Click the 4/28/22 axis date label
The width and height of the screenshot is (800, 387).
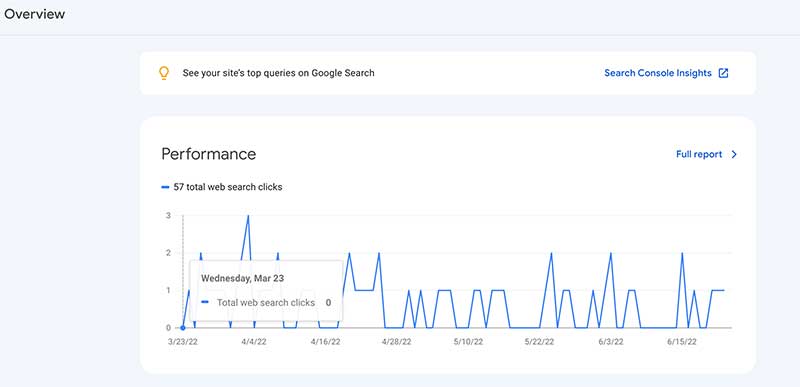(396, 342)
